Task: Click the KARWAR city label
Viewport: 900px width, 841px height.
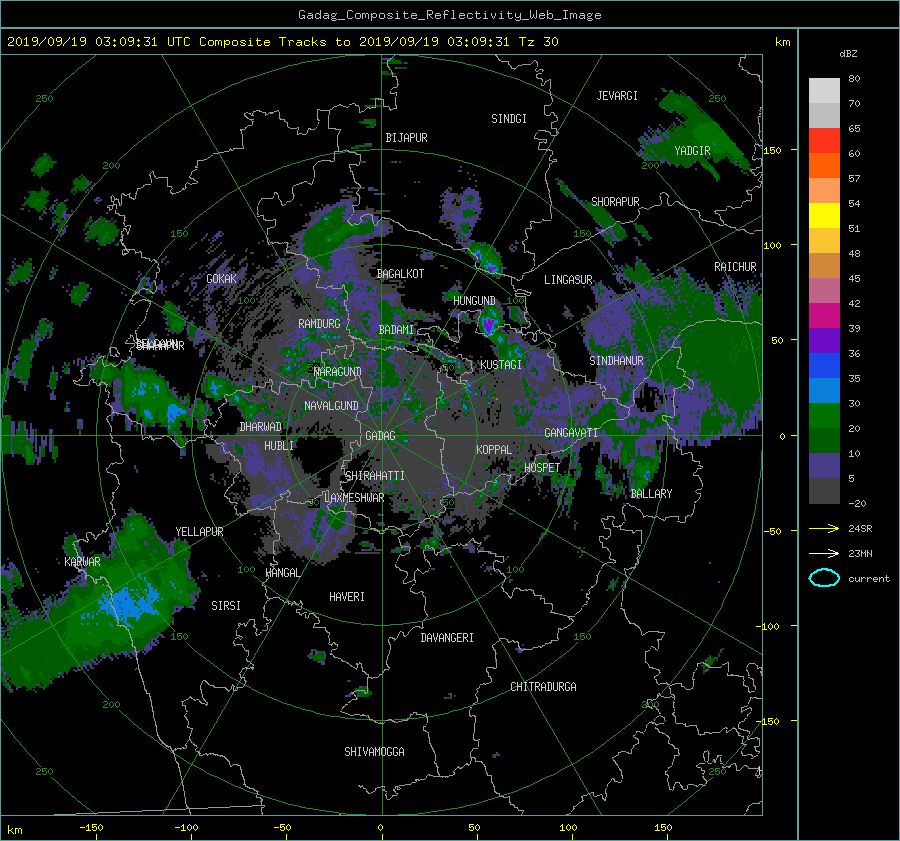Action: (83, 562)
